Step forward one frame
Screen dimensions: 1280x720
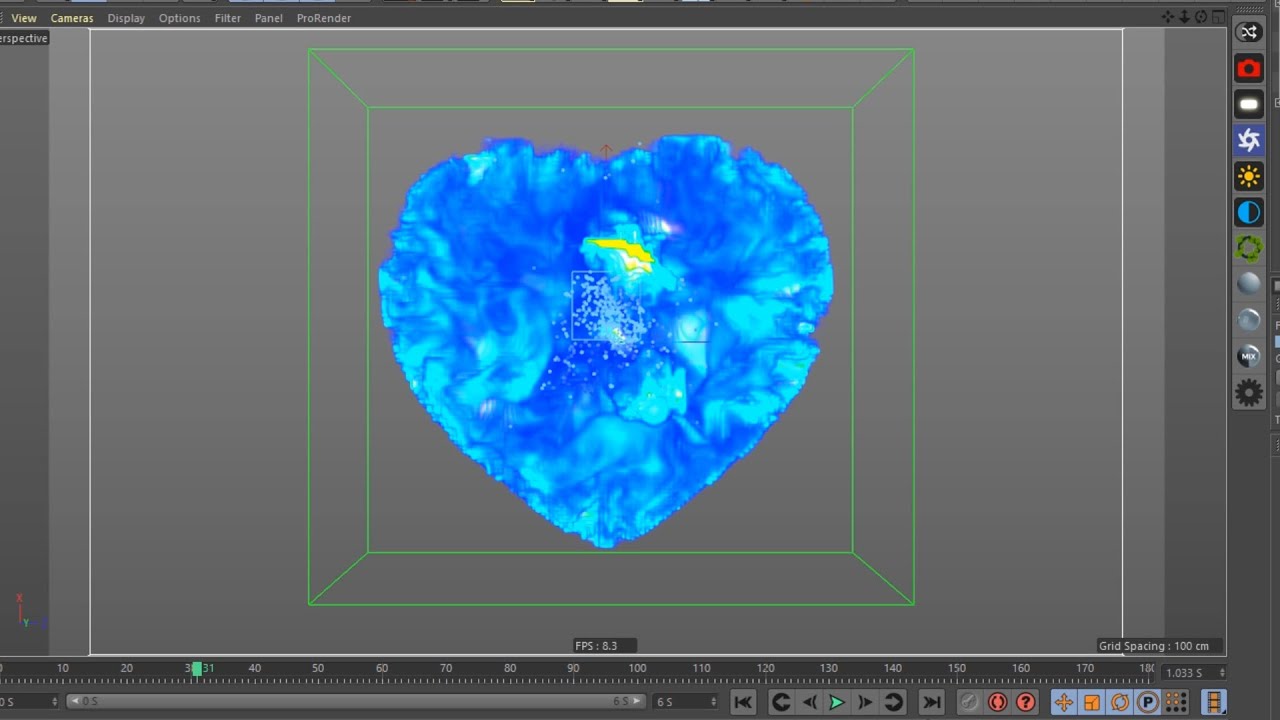click(x=865, y=702)
